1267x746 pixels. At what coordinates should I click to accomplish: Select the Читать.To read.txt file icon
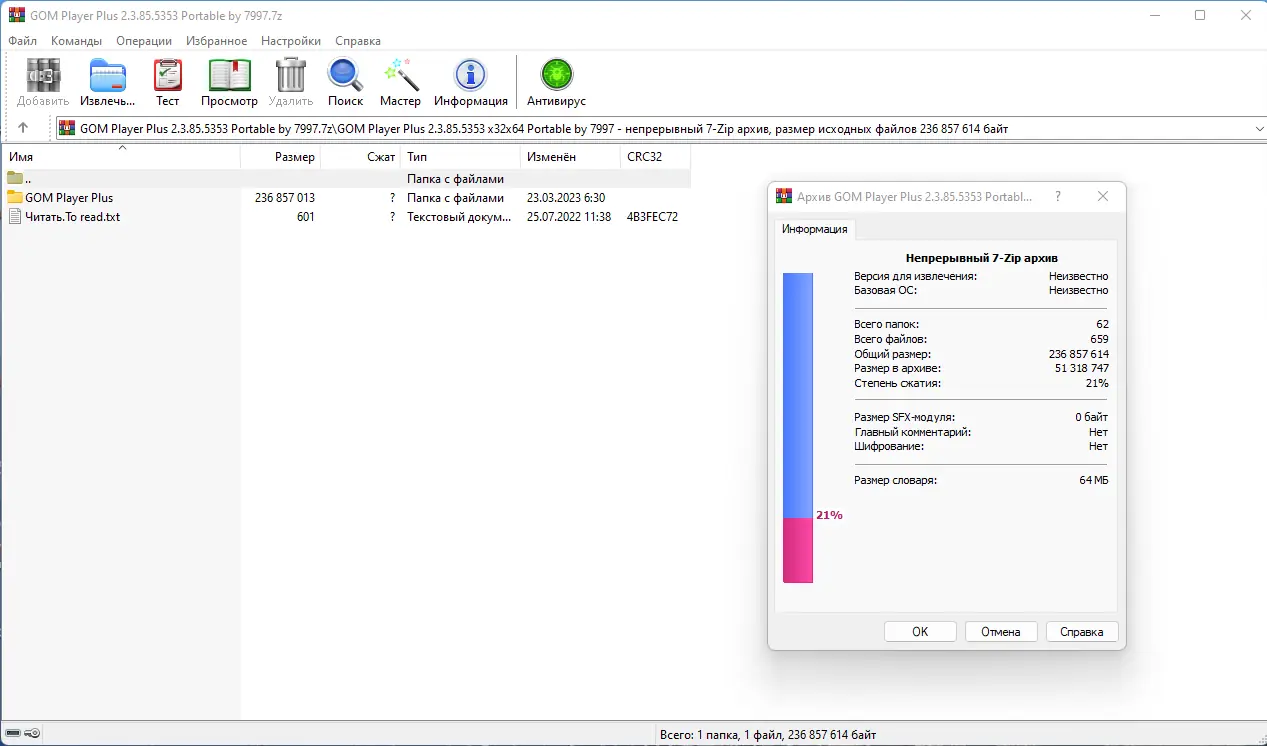15,217
